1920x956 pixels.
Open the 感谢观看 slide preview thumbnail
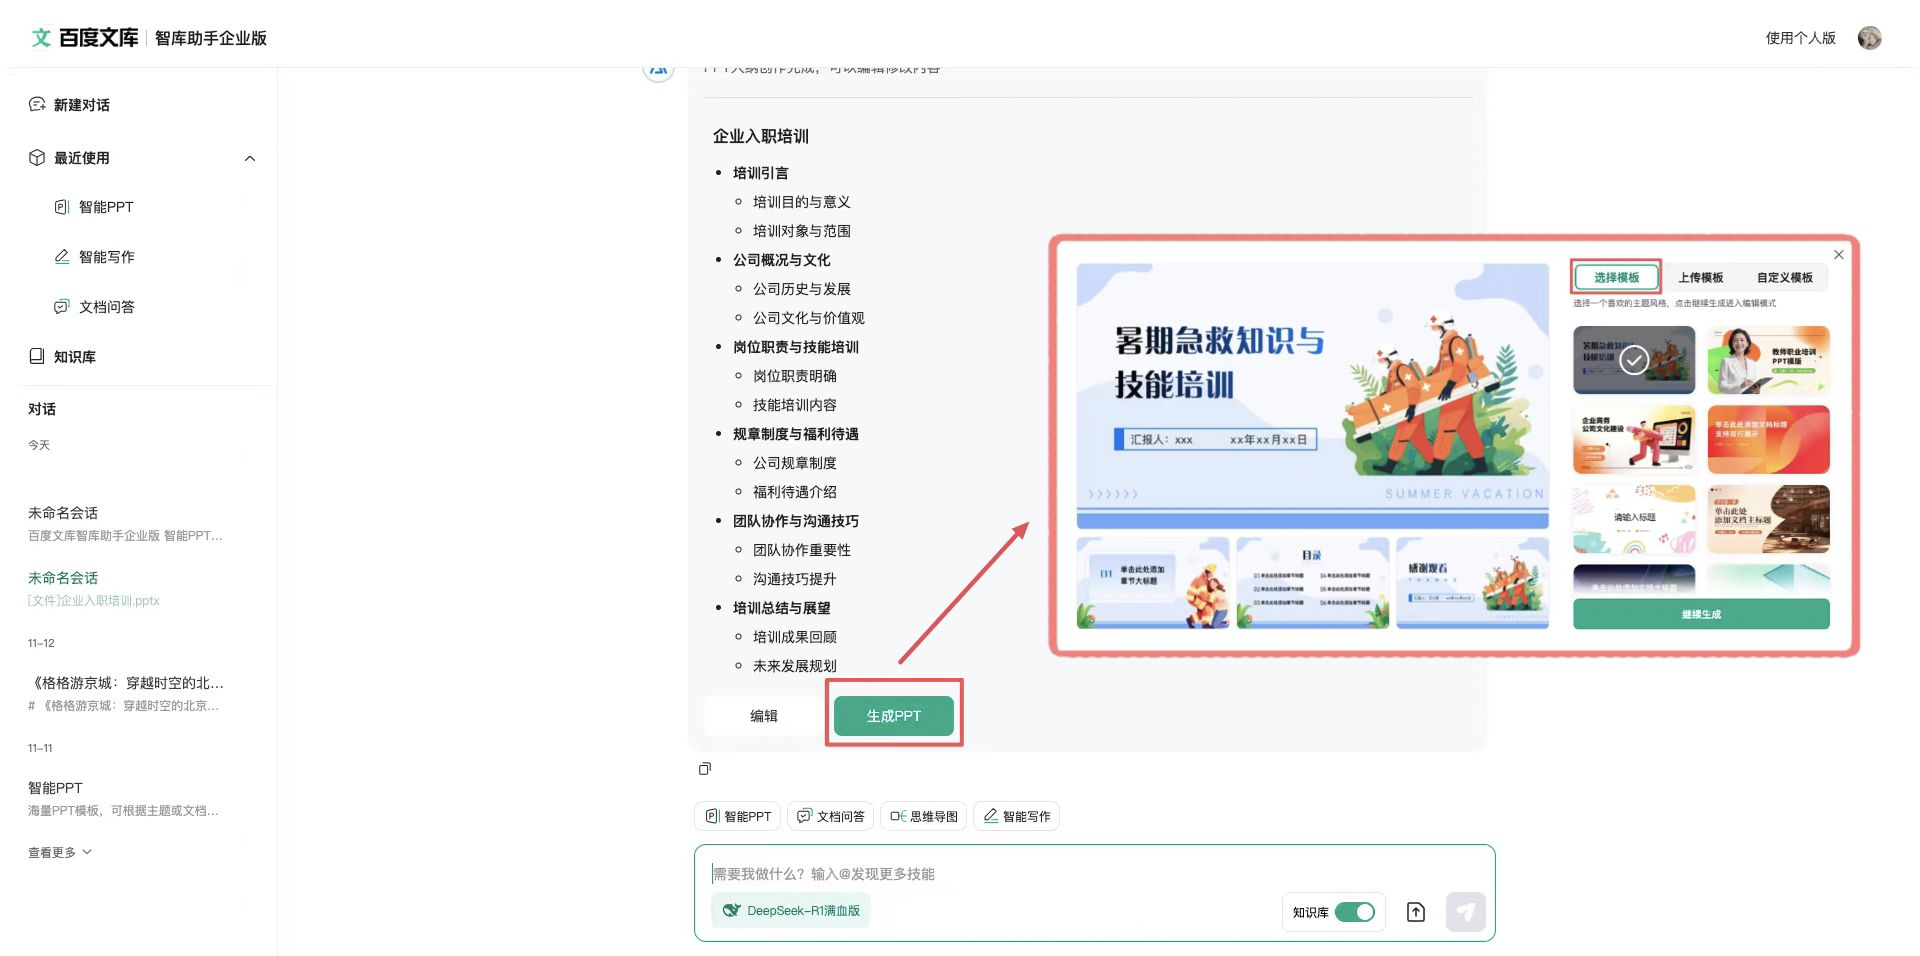1472,583
